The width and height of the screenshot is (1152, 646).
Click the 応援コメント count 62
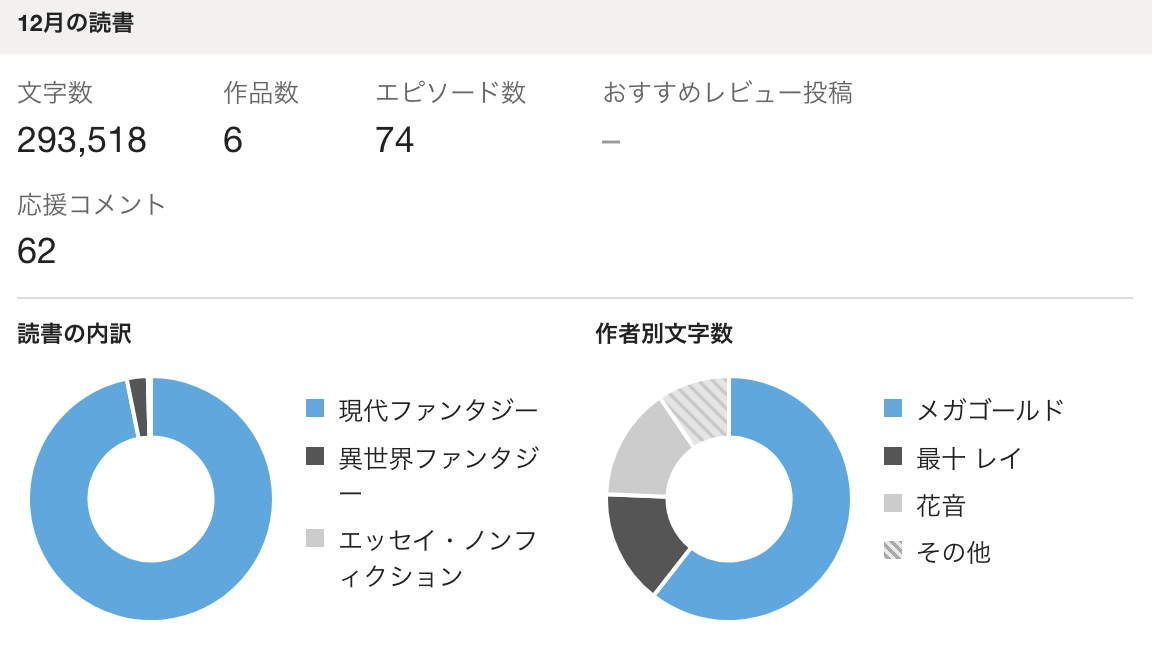tap(37, 251)
